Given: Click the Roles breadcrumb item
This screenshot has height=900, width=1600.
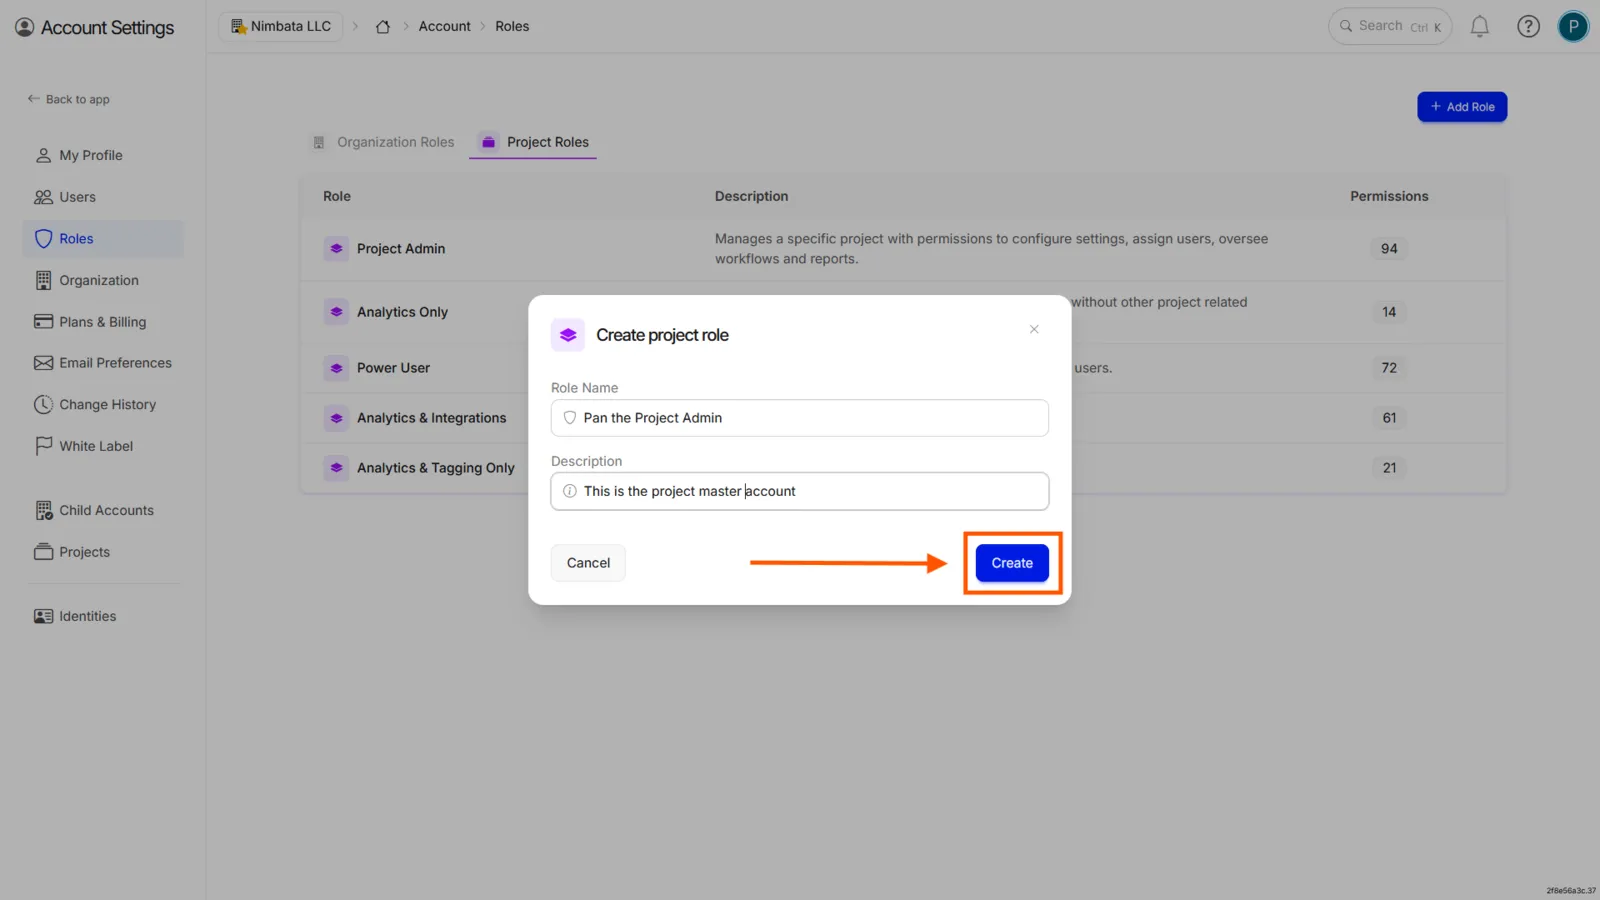Looking at the screenshot, I should pos(512,27).
